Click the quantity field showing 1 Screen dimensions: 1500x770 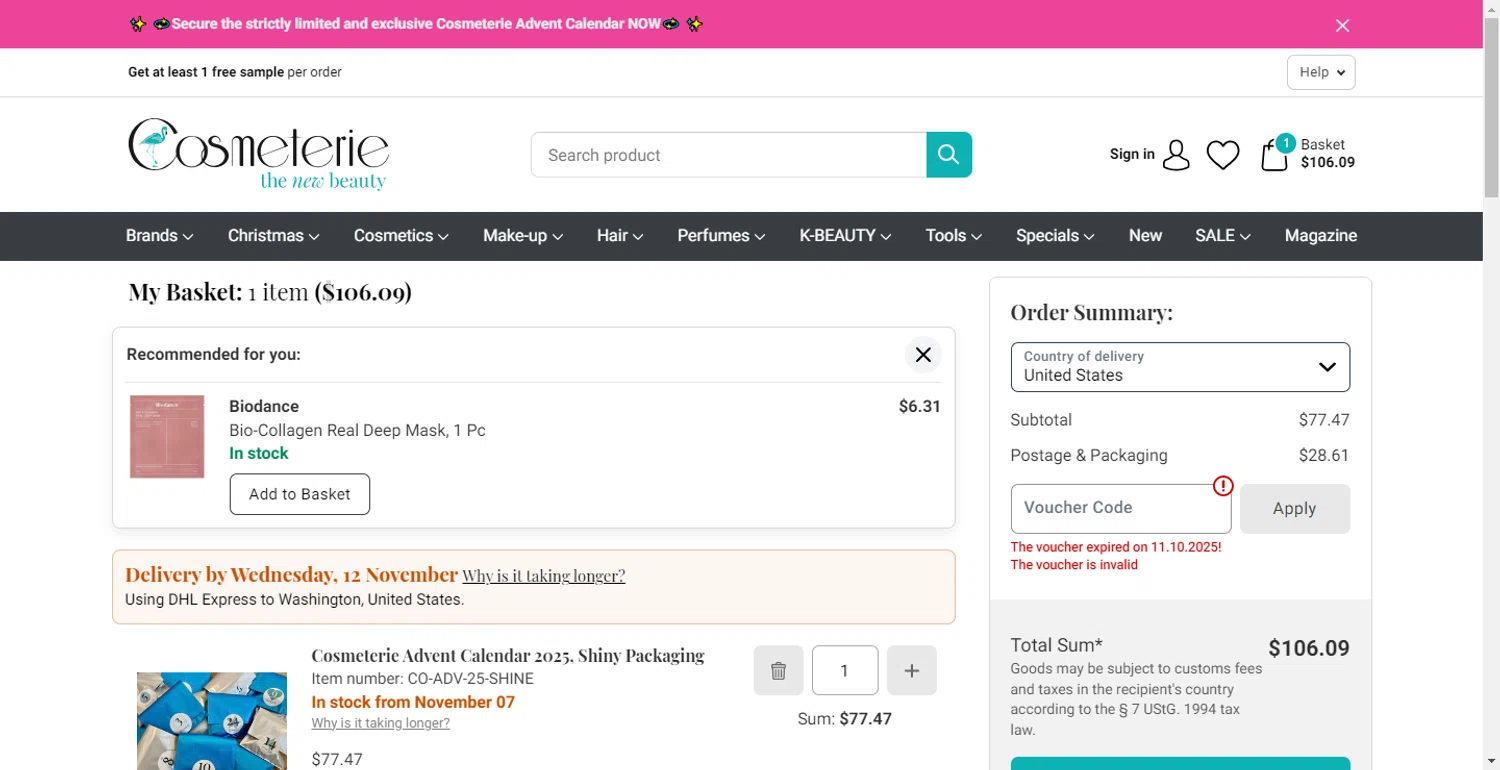(845, 670)
